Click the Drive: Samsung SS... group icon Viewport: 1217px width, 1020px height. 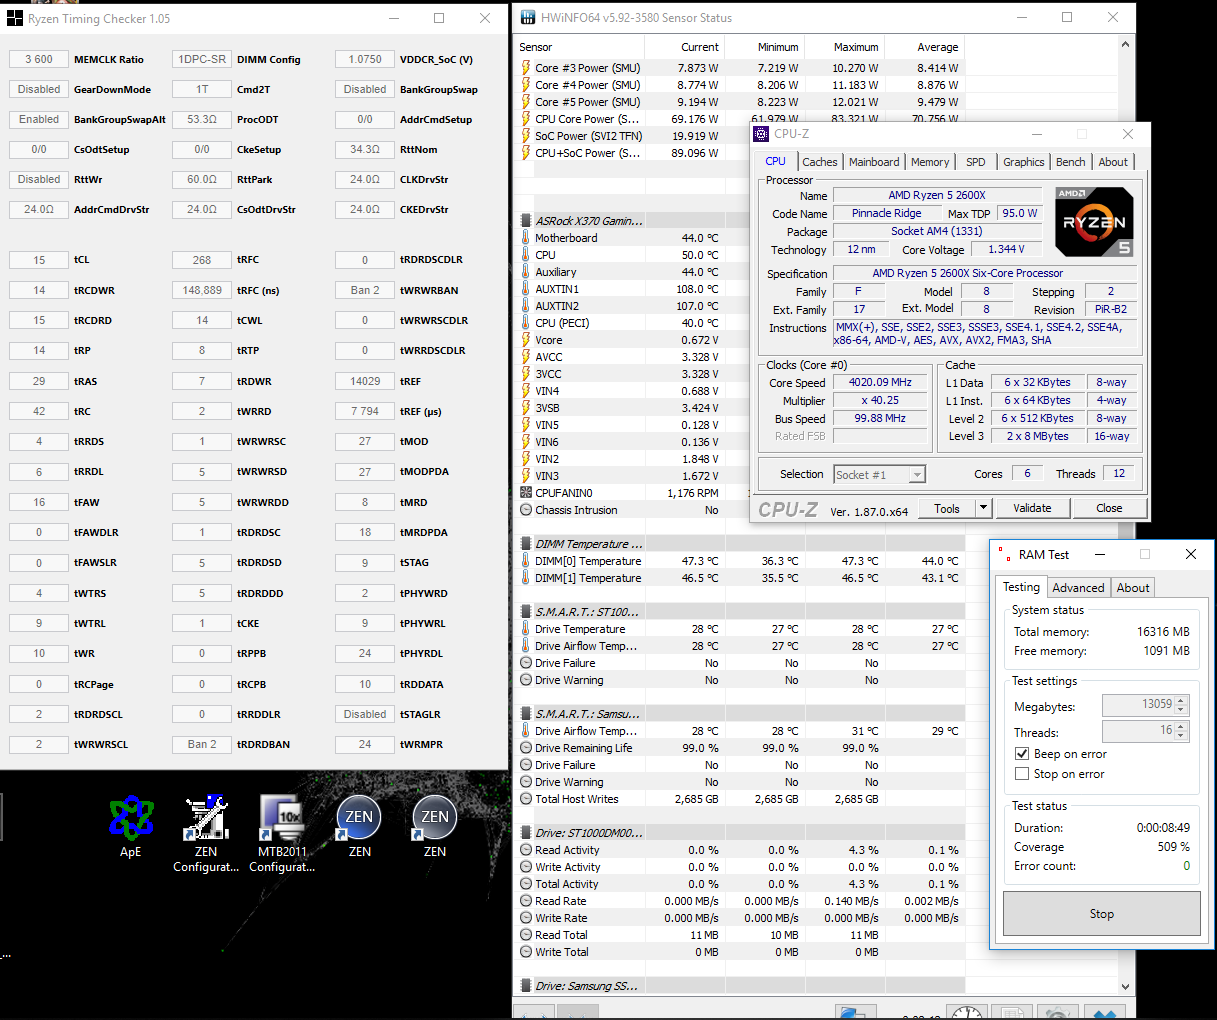tap(526, 986)
